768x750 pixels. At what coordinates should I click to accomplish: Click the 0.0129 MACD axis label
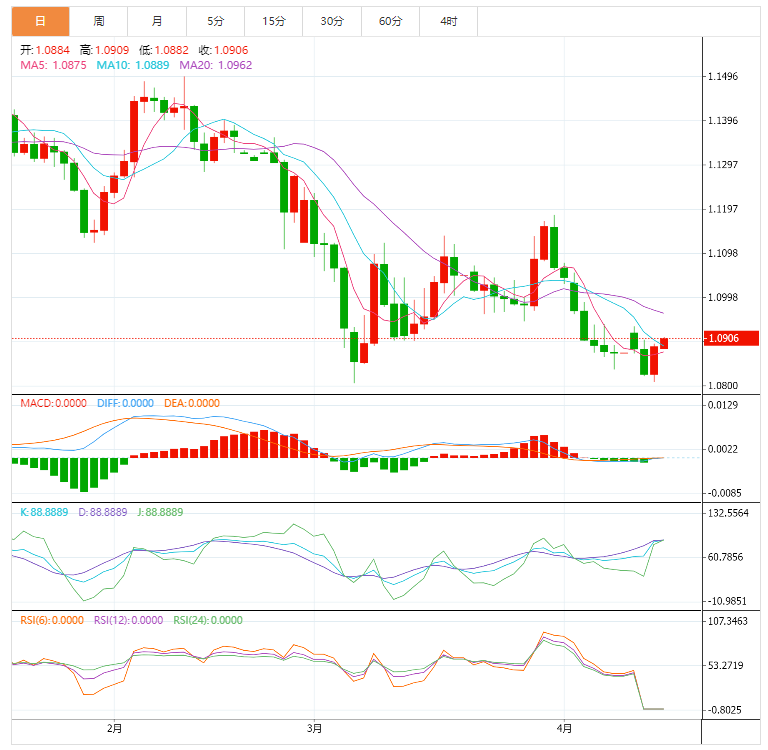pyautogui.click(x=723, y=405)
